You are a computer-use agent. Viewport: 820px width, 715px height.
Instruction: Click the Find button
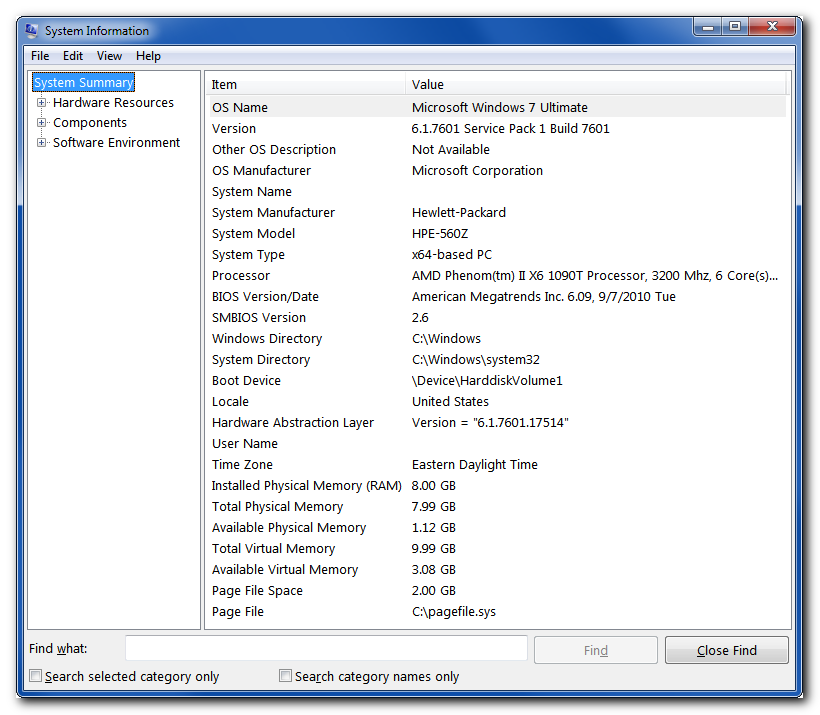(596, 650)
